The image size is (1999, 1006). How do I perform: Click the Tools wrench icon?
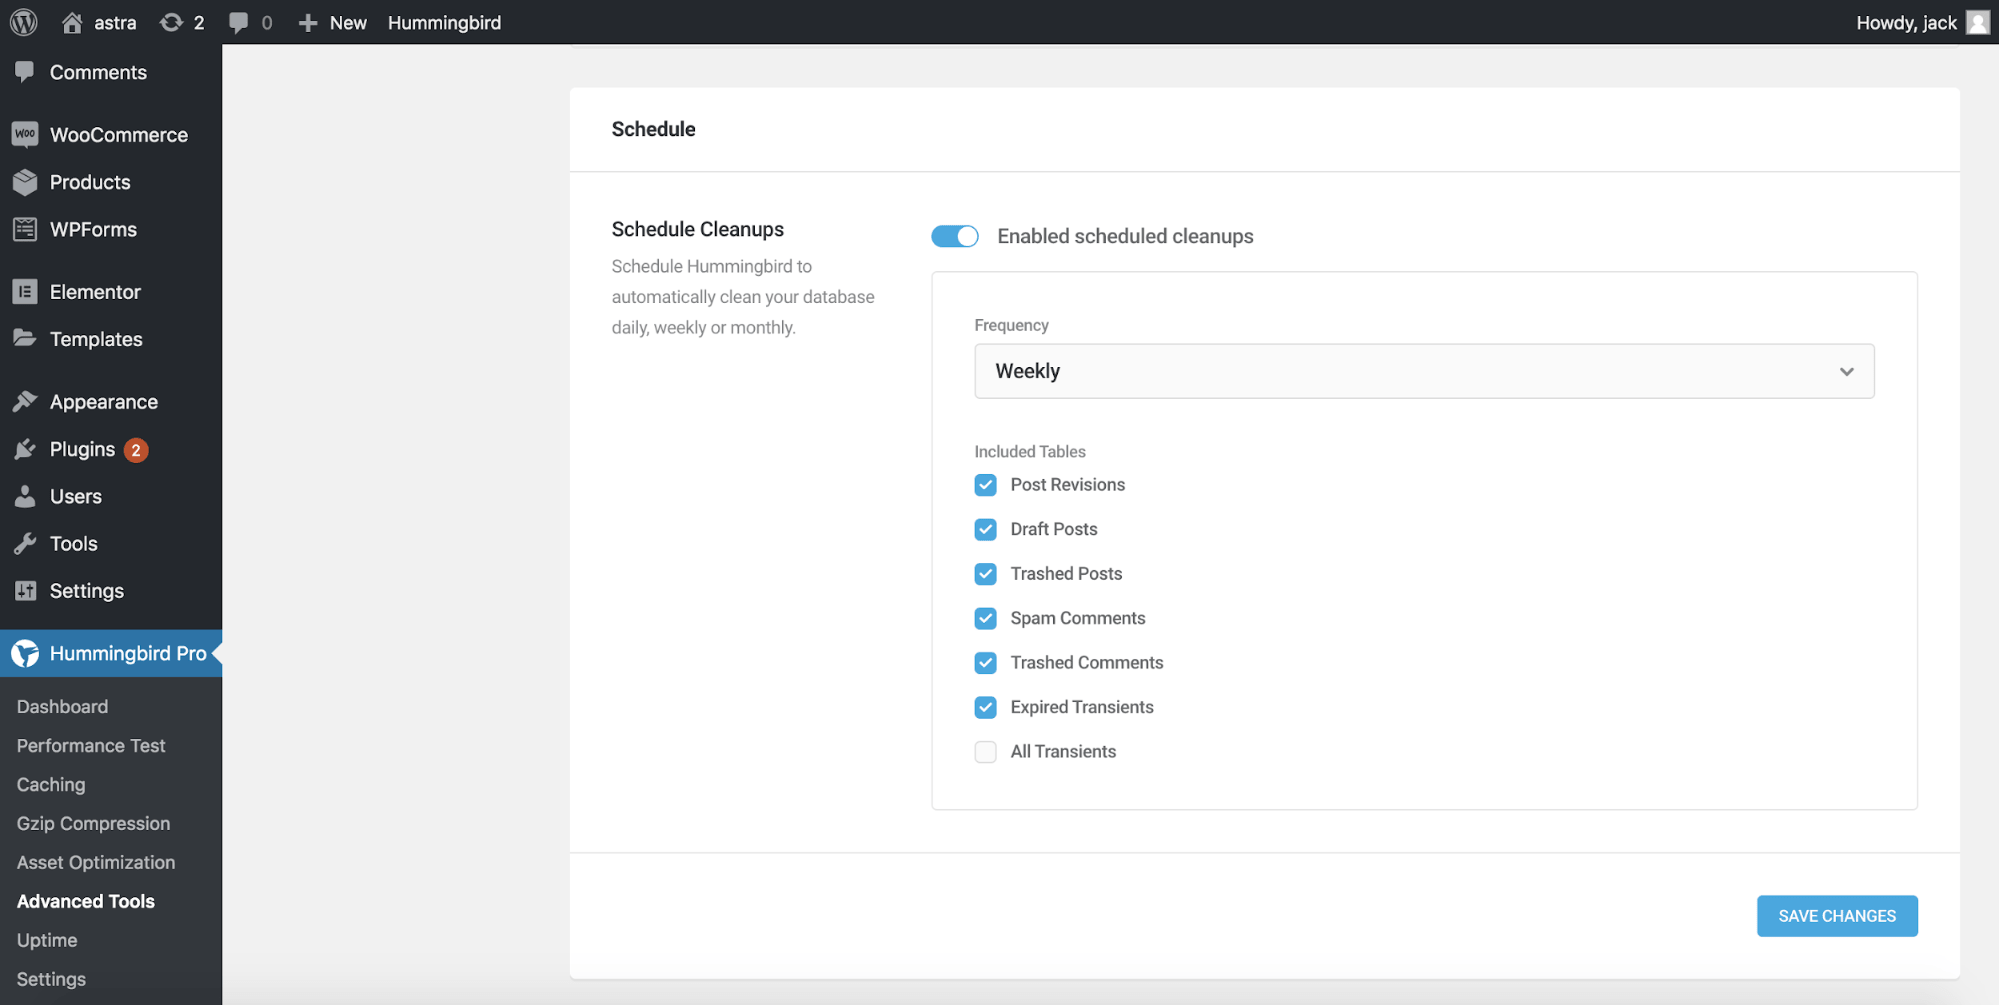(x=24, y=543)
